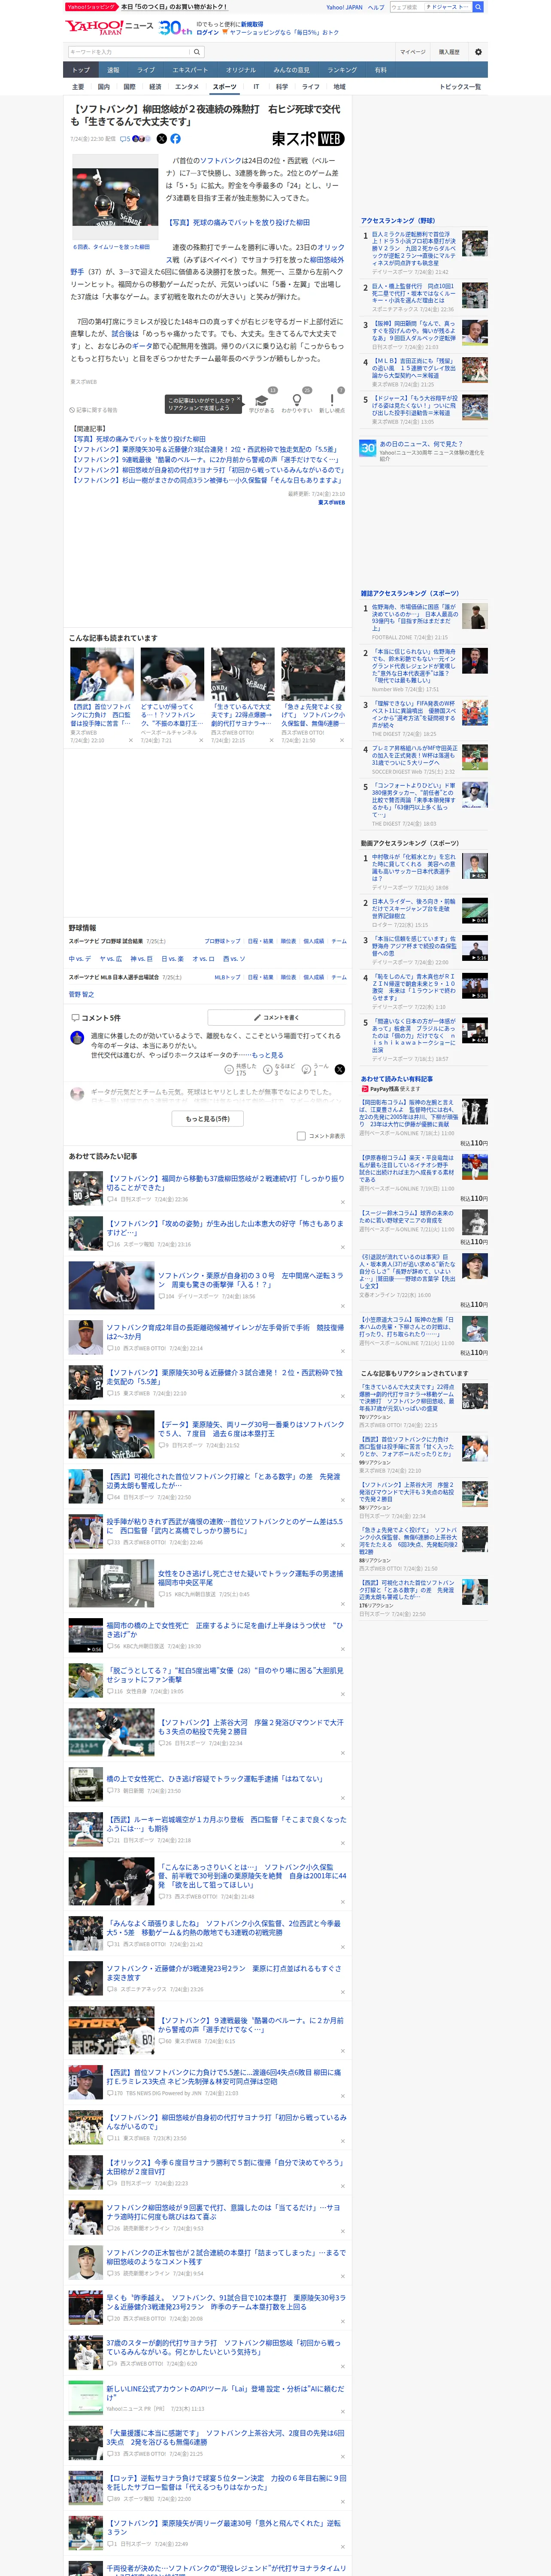This screenshot has width=551, height=2576.
Task: Click the 菅野 智之 player link
Action: [x=81, y=994]
